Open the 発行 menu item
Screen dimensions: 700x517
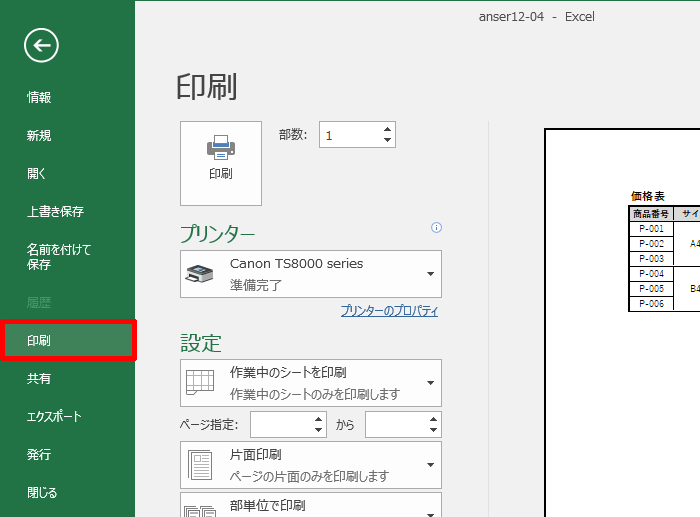[39, 454]
